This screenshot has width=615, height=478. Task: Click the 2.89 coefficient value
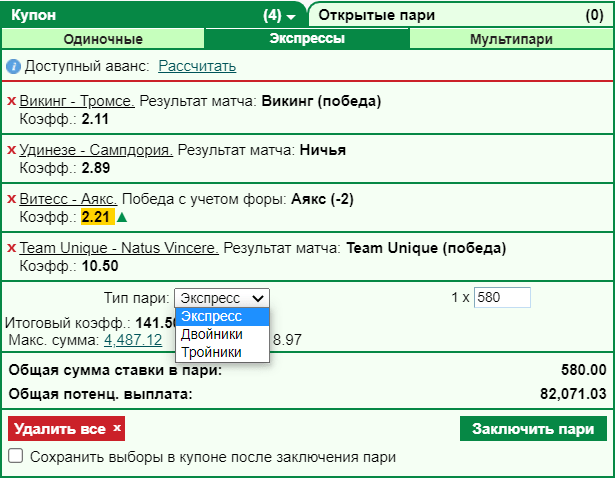[96, 168]
